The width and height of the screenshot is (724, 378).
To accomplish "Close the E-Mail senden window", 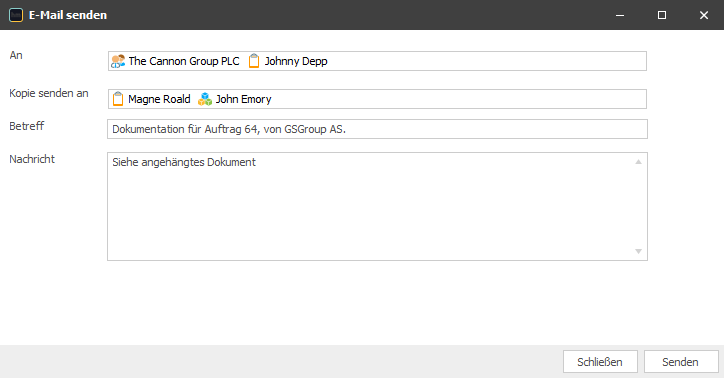I will pos(704,15).
